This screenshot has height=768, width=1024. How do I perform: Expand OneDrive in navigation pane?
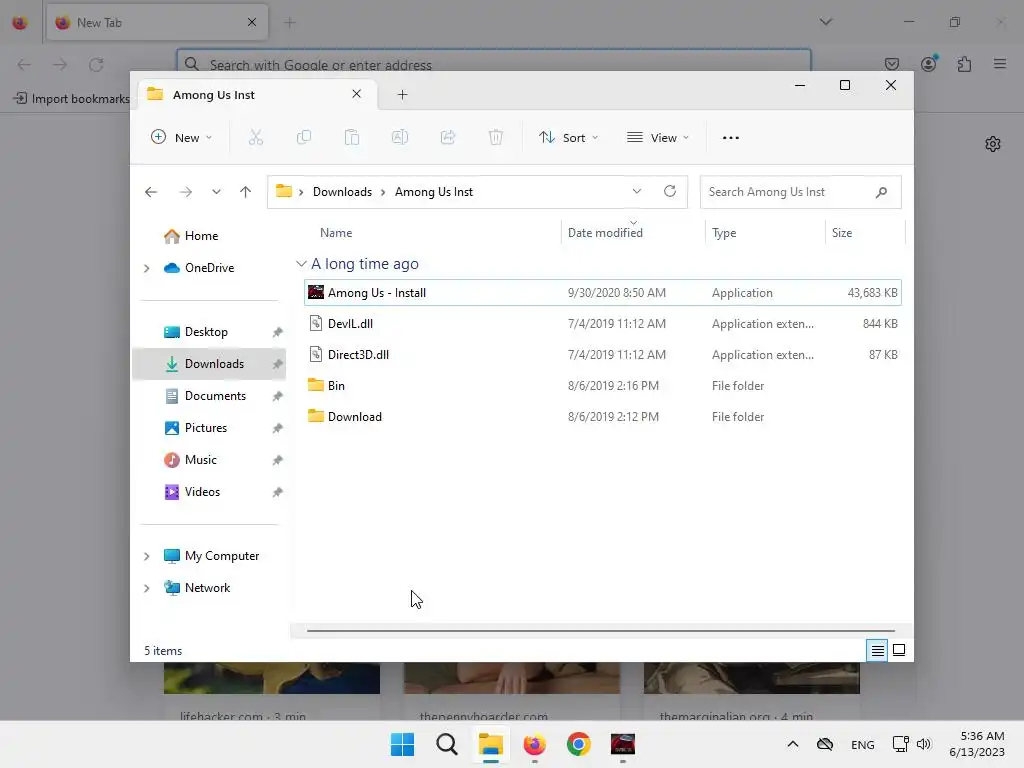[x=147, y=268]
